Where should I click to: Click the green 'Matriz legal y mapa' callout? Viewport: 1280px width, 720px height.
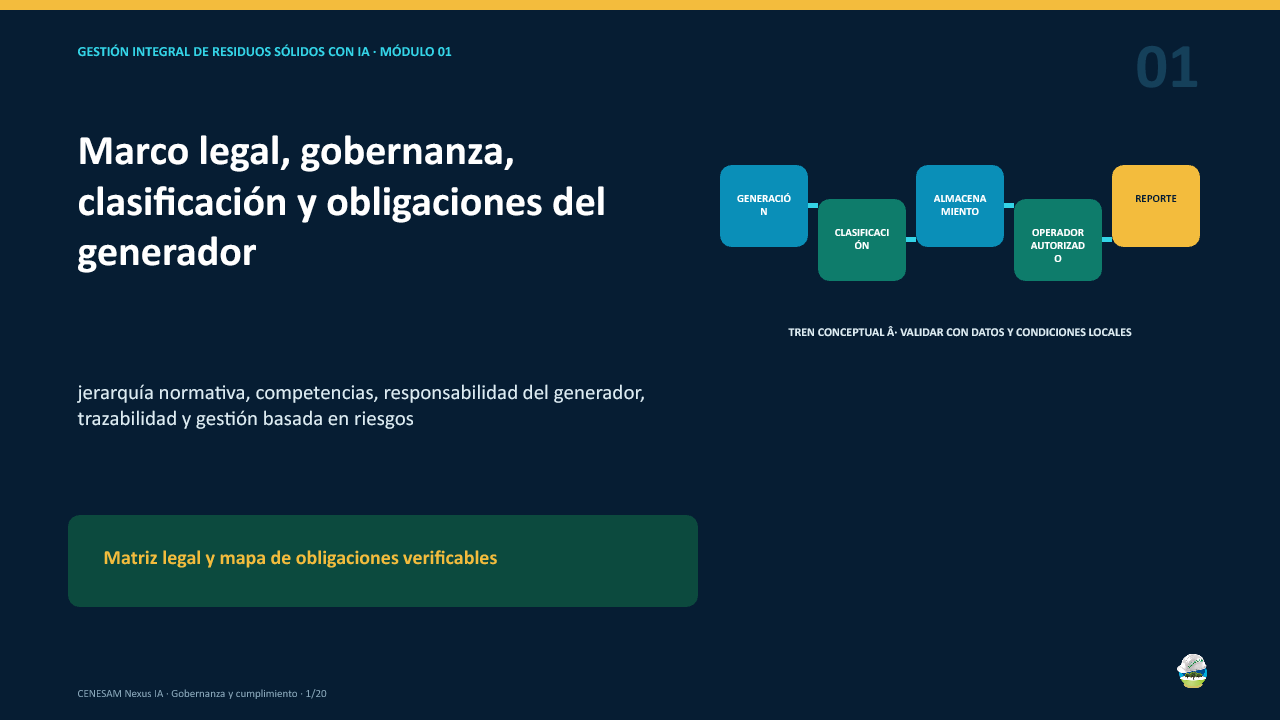coord(383,561)
